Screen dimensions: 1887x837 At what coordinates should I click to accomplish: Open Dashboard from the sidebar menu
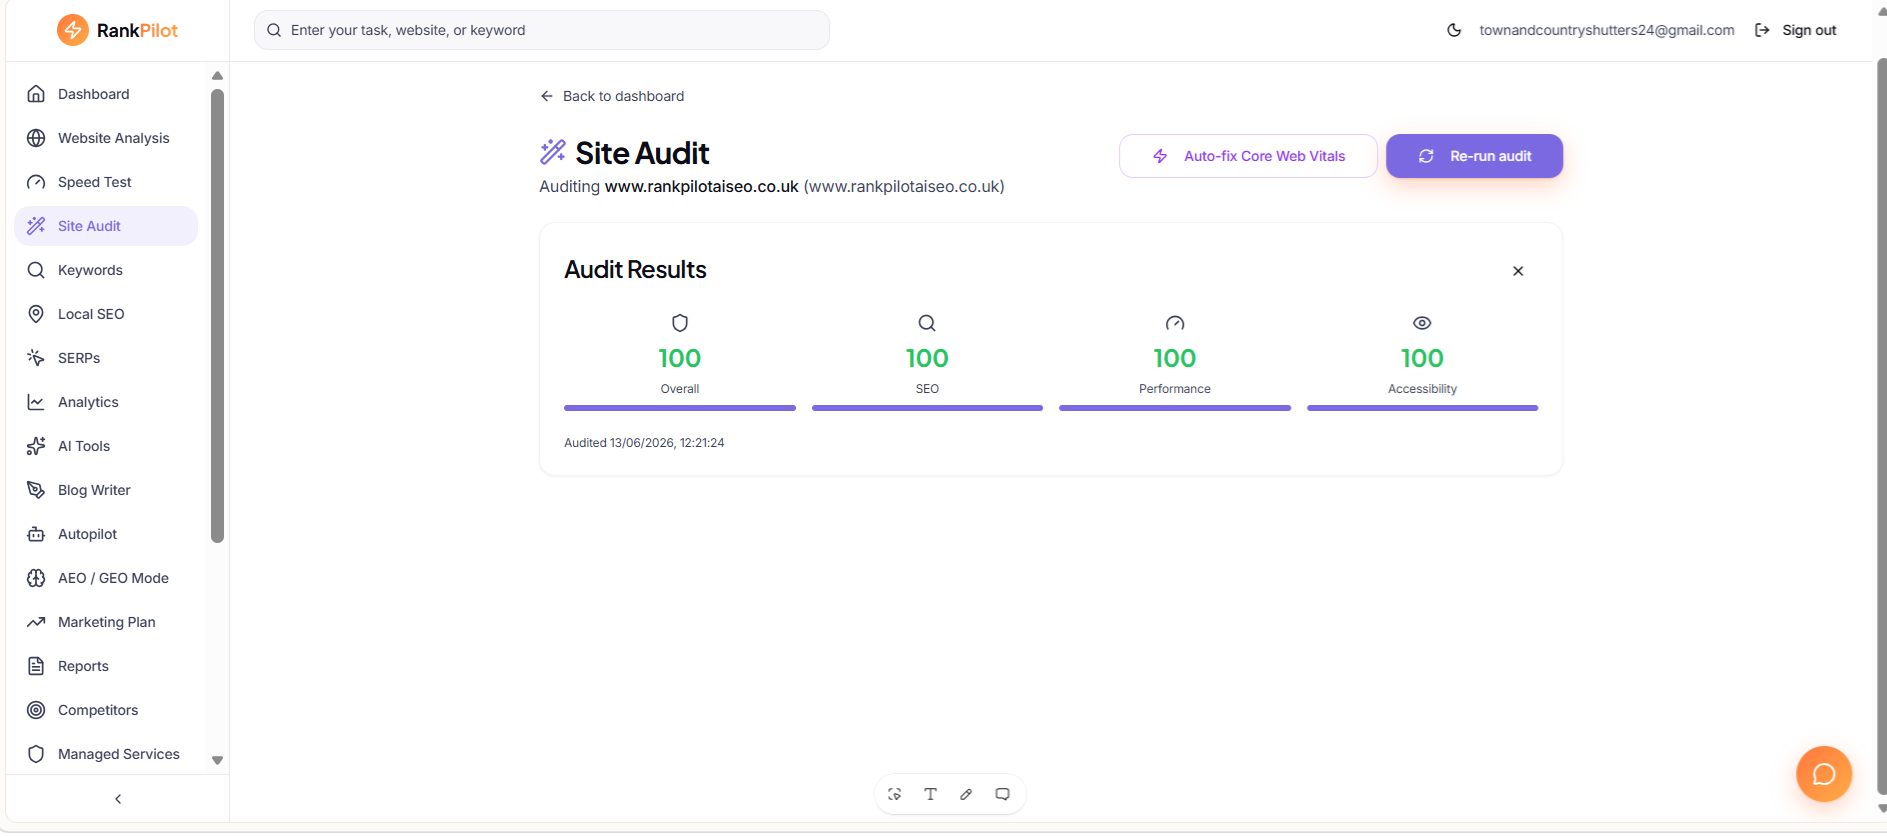tap(106, 94)
